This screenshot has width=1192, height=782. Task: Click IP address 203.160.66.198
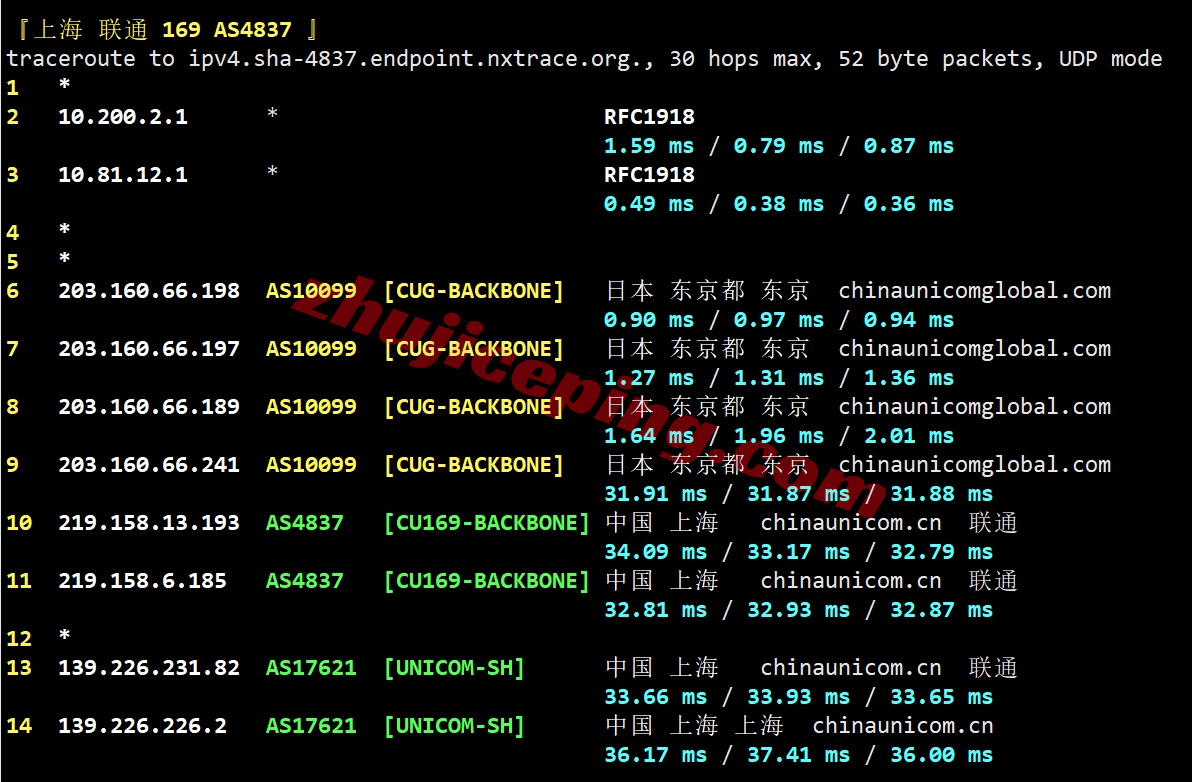click(149, 291)
